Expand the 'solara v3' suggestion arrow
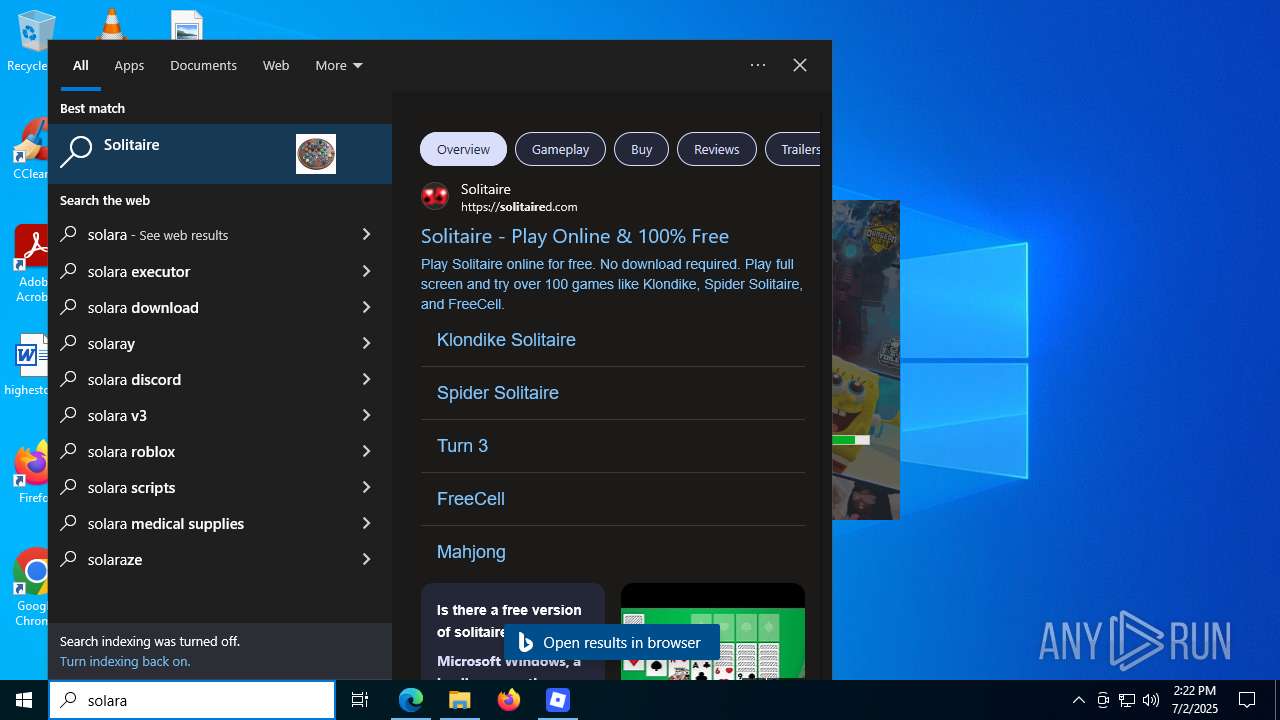 tap(366, 415)
